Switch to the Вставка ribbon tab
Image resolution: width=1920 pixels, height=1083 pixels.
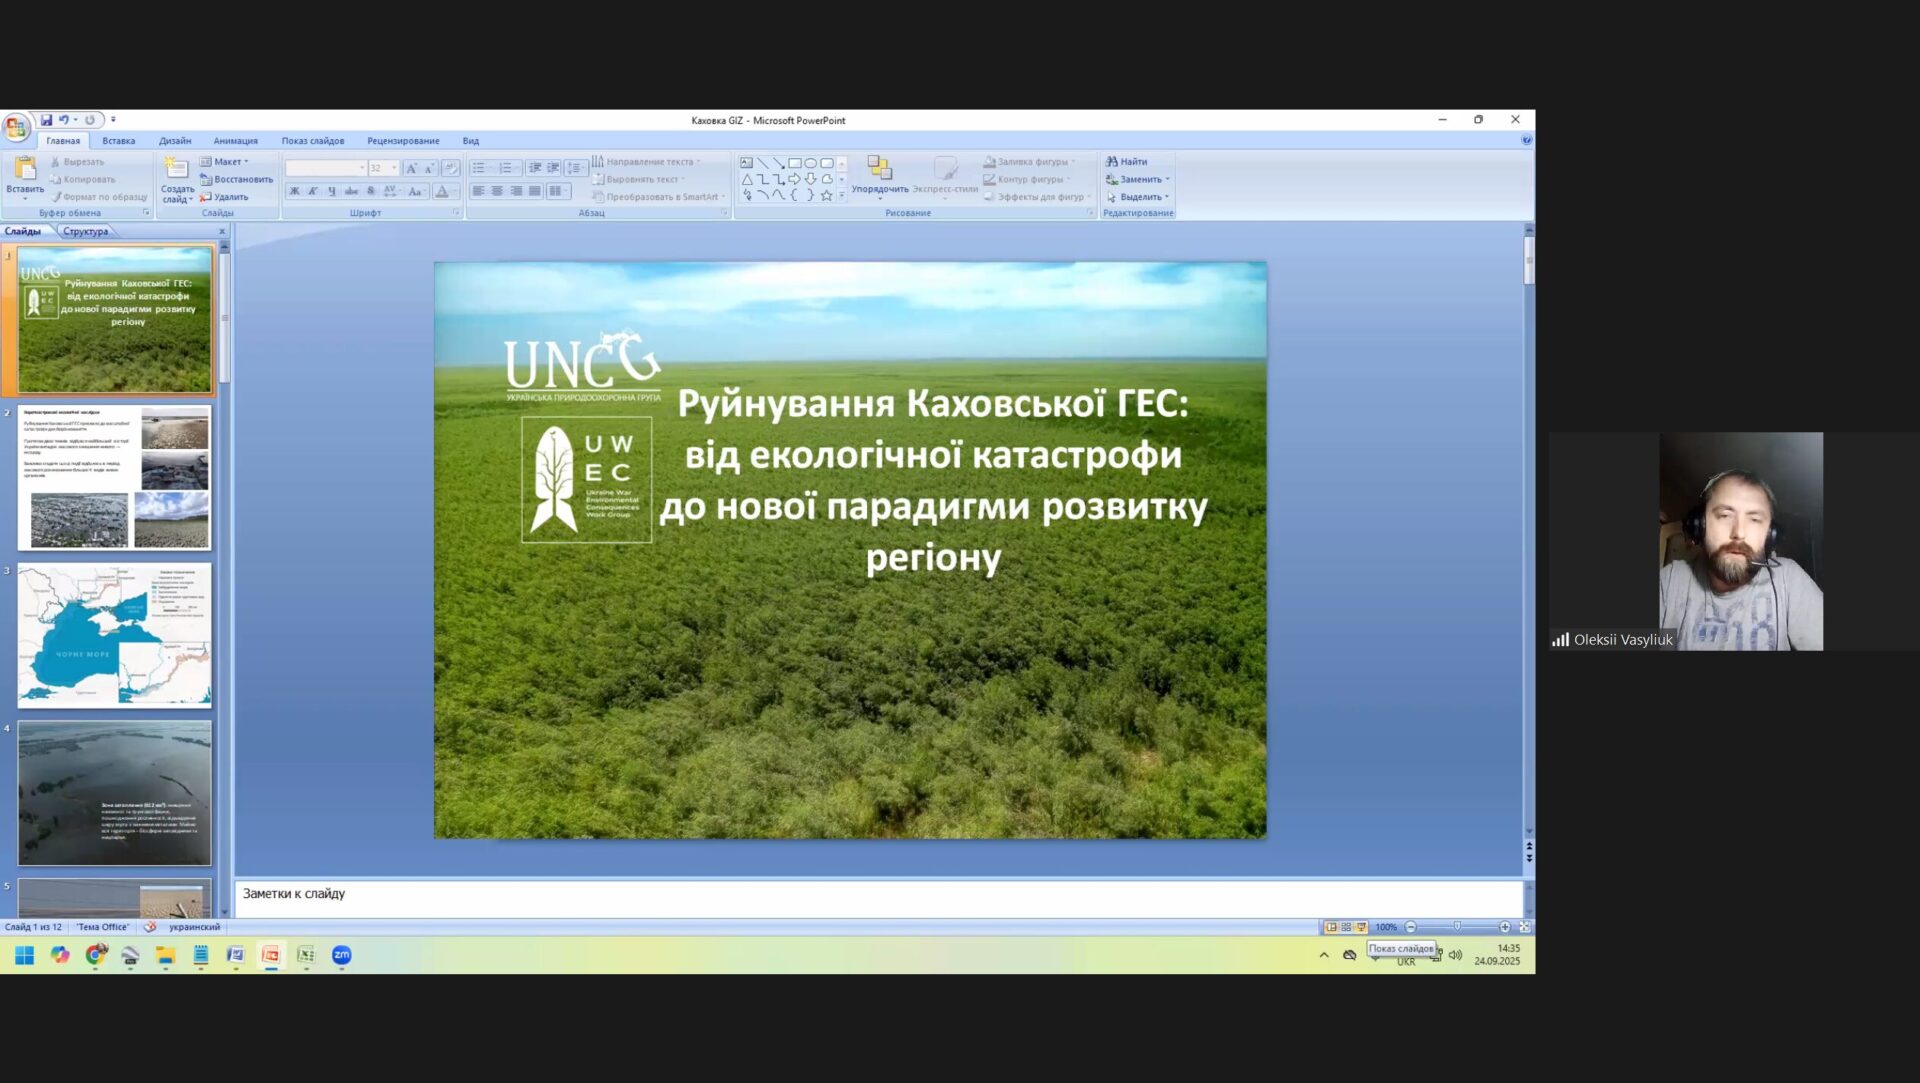(x=118, y=141)
